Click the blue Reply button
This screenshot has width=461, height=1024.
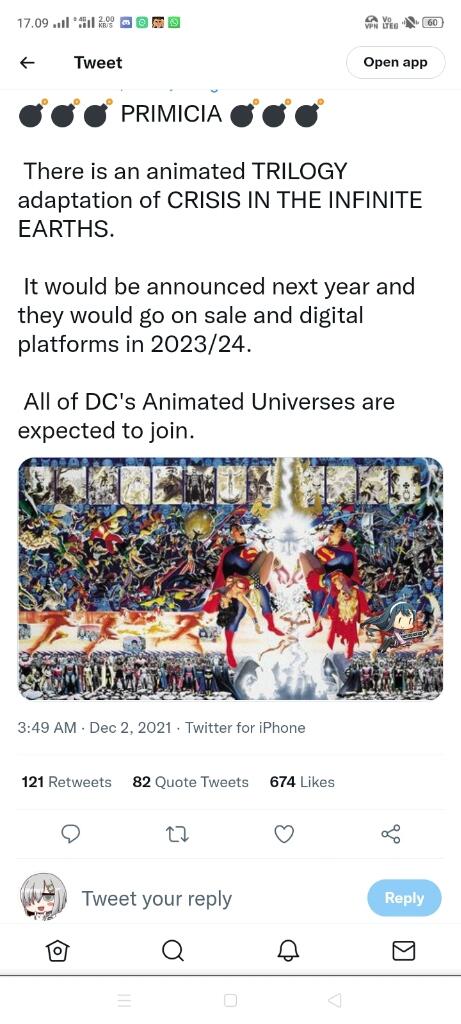[404, 898]
